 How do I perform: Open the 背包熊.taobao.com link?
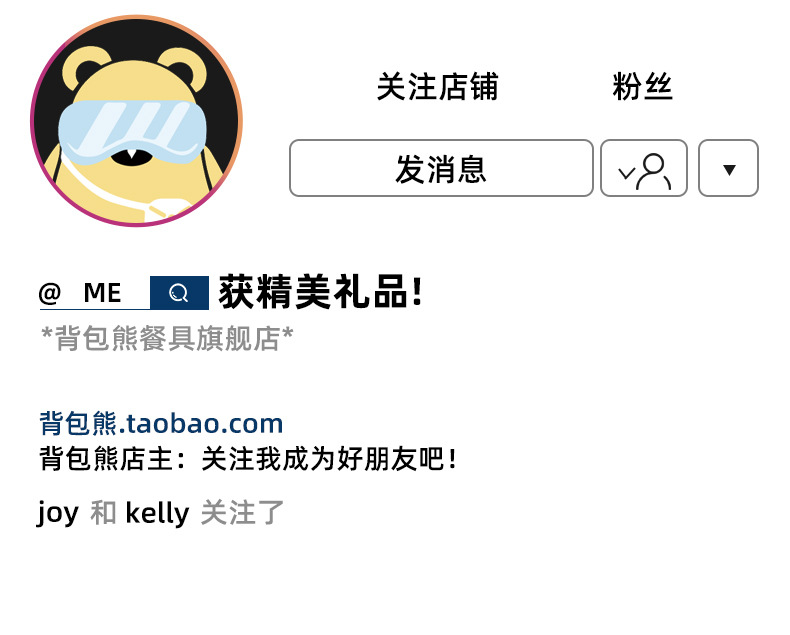tap(161, 423)
